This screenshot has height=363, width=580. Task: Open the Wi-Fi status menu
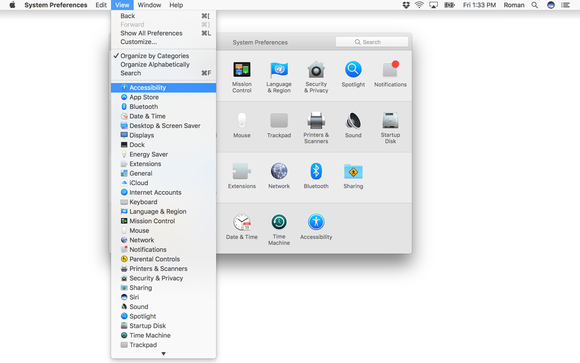[x=419, y=5]
